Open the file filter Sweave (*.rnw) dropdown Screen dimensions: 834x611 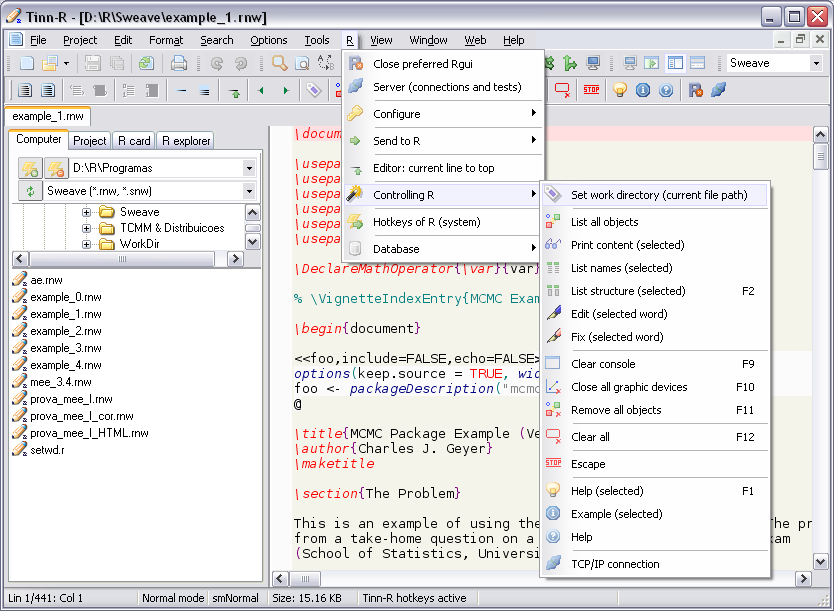click(249, 191)
